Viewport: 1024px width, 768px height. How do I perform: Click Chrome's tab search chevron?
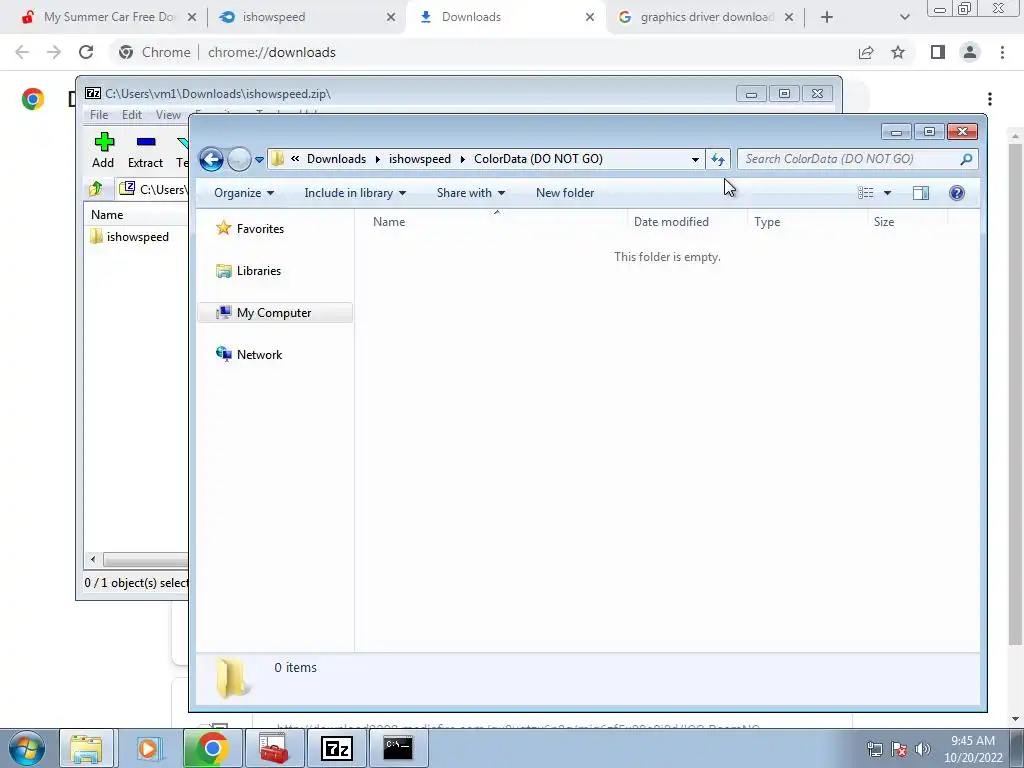point(904,17)
